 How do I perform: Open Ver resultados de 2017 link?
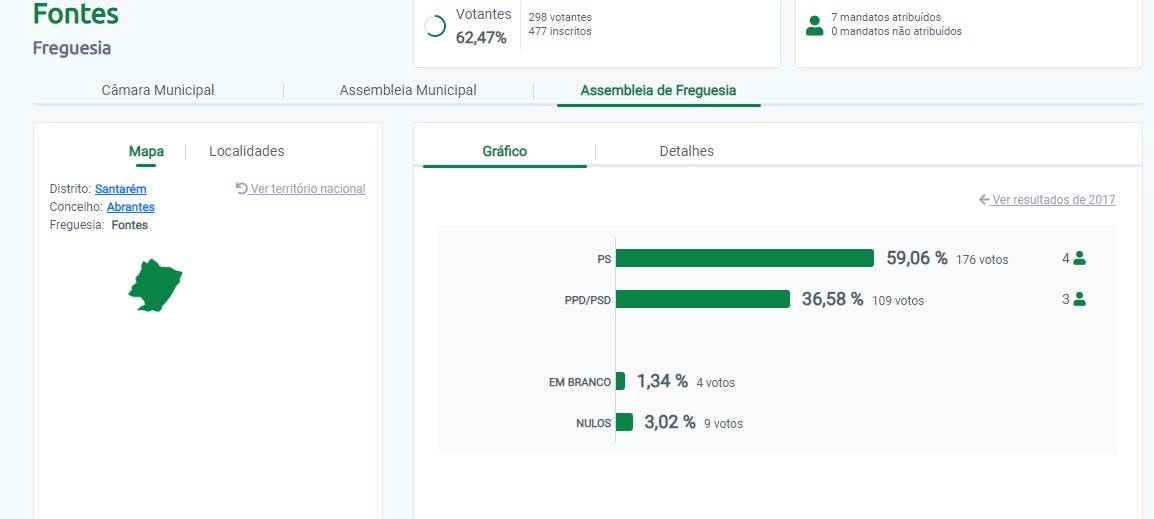coord(1053,200)
